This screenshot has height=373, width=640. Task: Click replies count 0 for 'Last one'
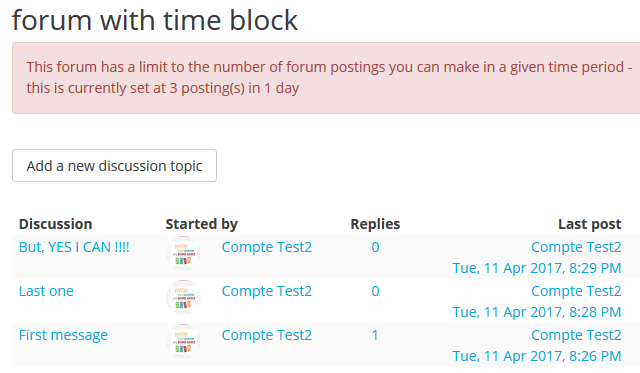376,291
